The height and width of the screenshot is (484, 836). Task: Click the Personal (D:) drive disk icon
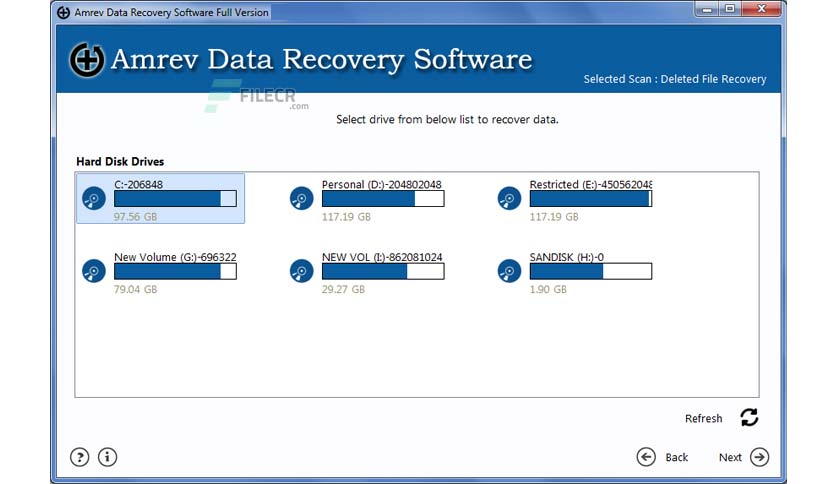[301, 198]
